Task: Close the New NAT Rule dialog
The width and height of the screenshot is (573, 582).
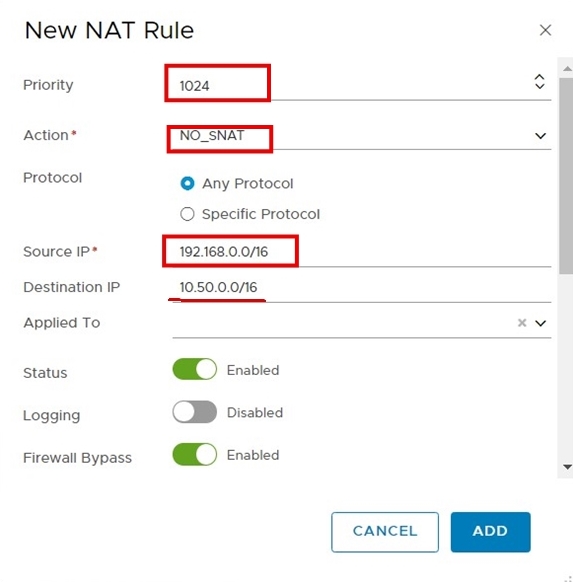Action: (x=545, y=30)
